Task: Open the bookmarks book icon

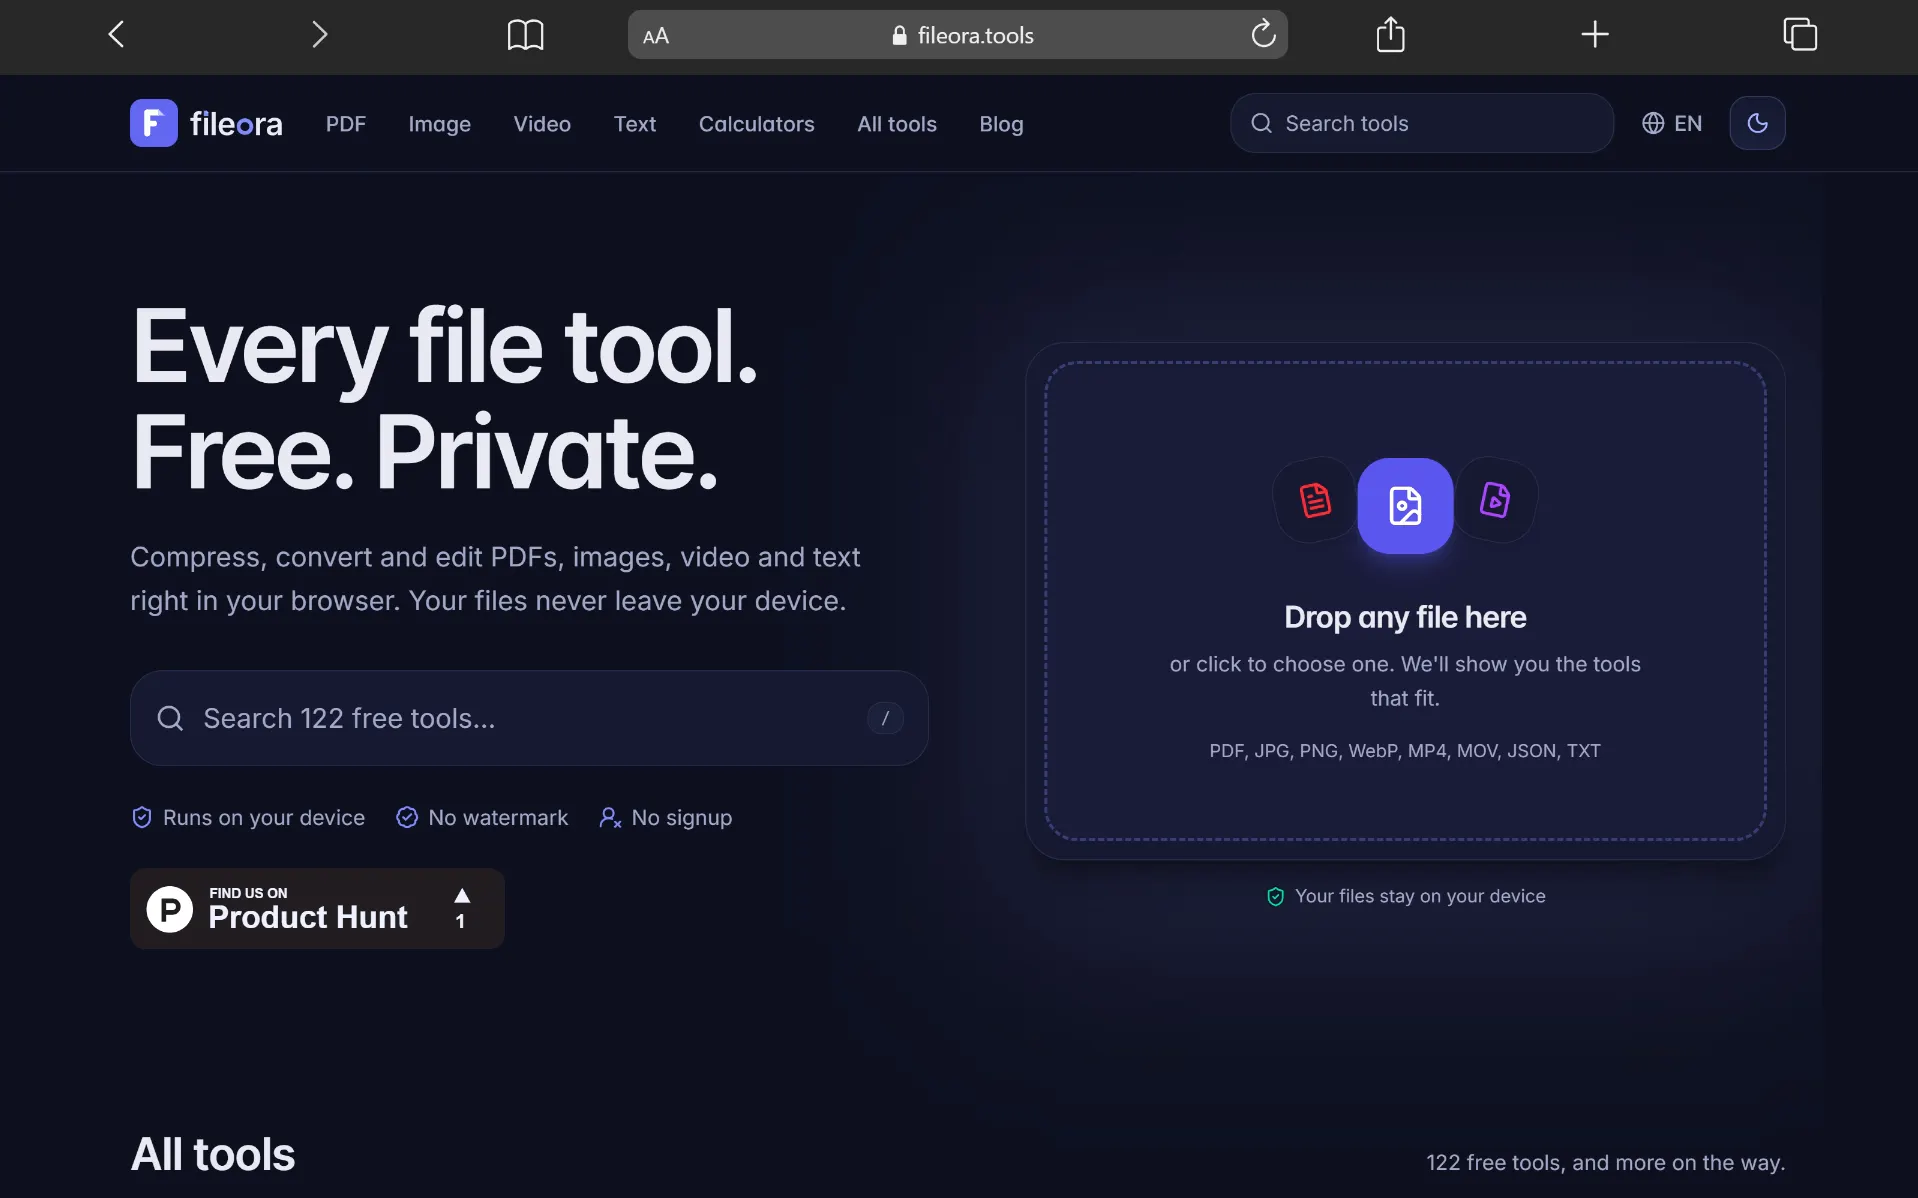Action: coord(525,35)
